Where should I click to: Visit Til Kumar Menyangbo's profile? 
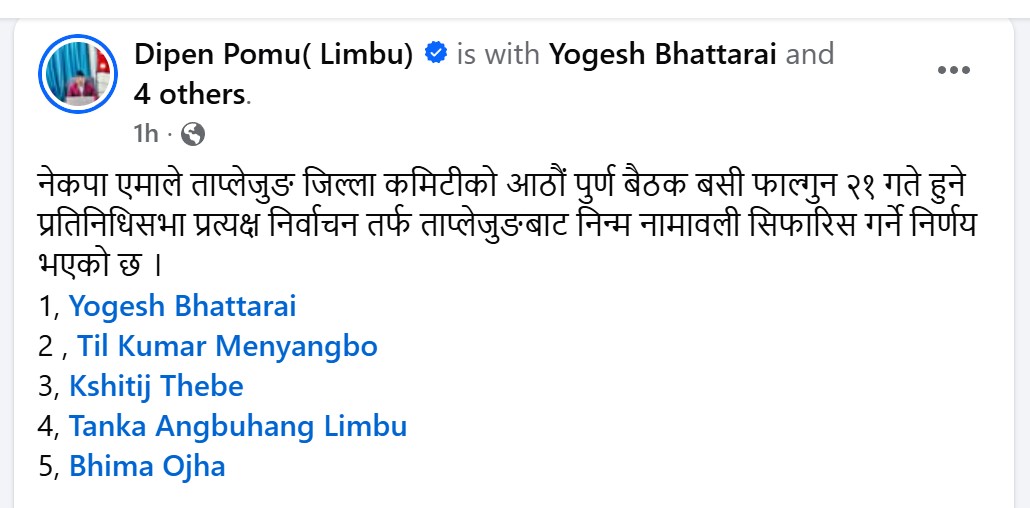pyautogui.click(x=227, y=346)
